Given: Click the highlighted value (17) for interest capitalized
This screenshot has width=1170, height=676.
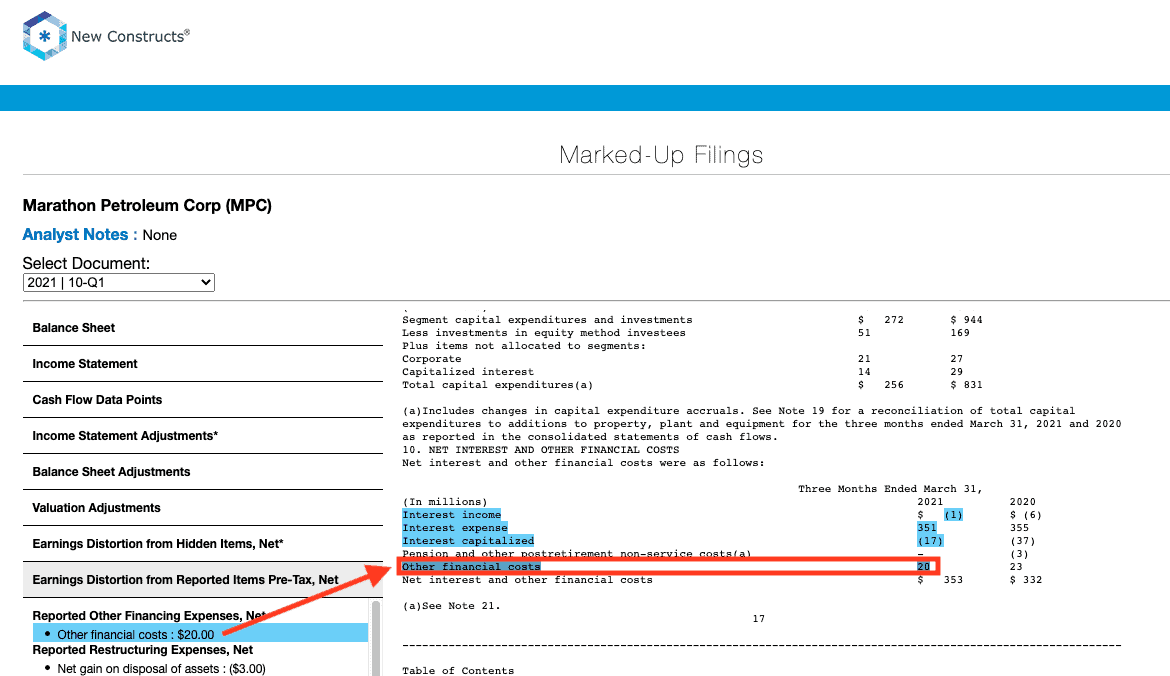Looking at the screenshot, I should pyautogui.click(x=930, y=541).
